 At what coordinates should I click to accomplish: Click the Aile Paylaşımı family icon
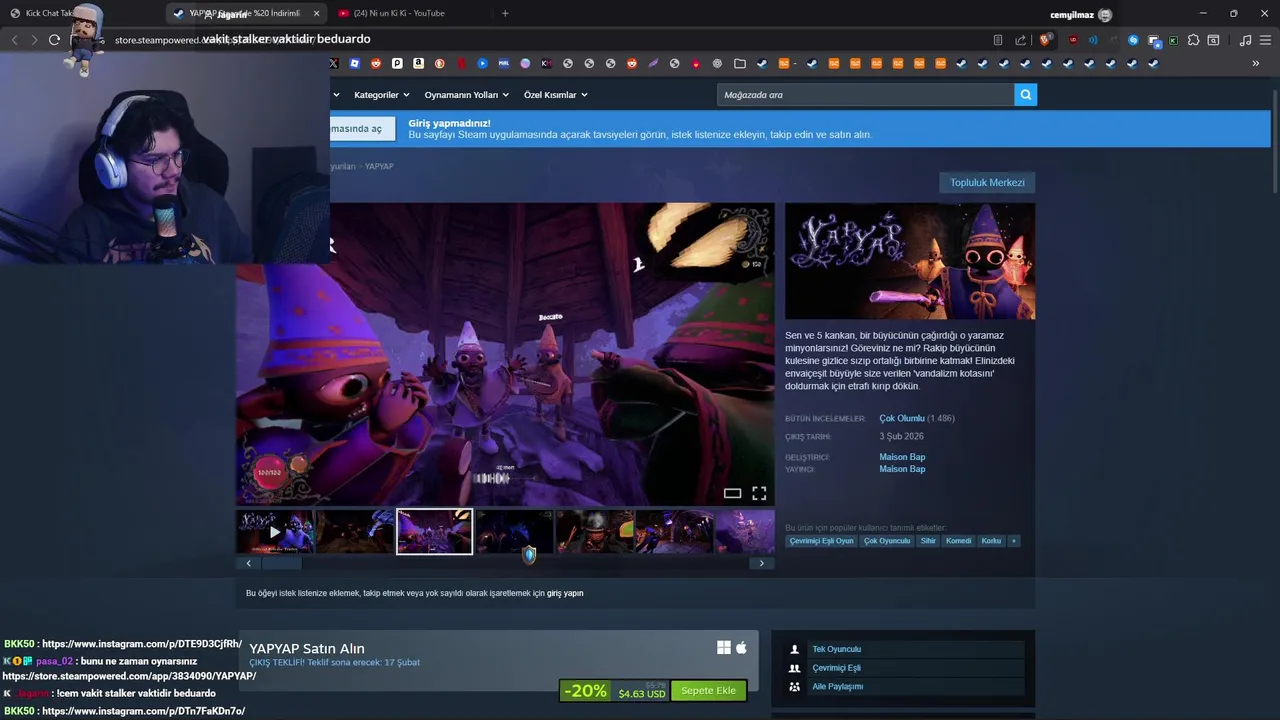(x=795, y=687)
